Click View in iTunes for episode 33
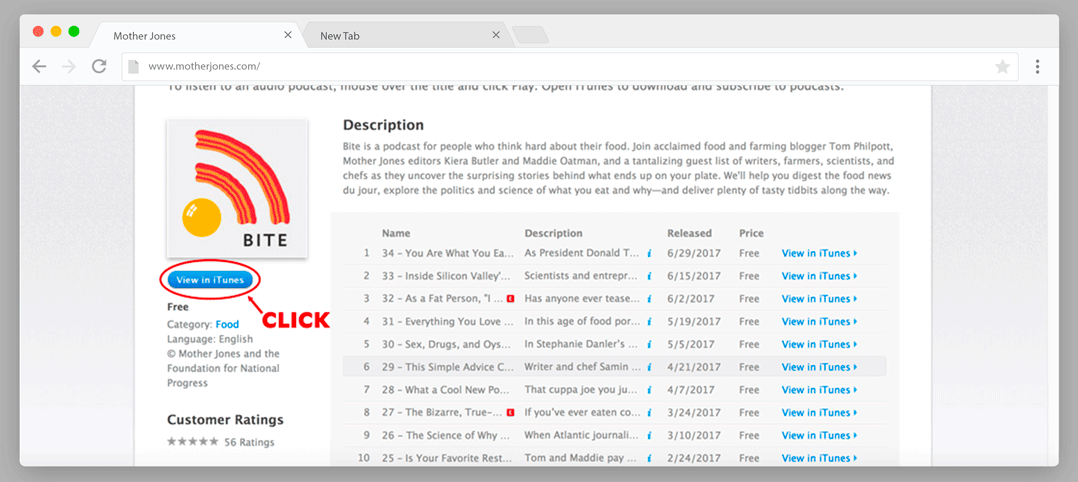This screenshot has width=1078, height=482. click(819, 276)
